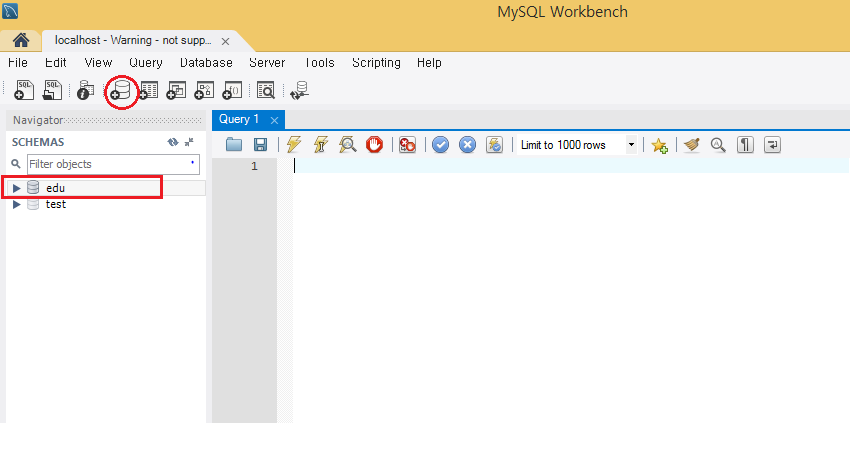Expand the test schema
The height and width of the screenshot is (460, 850).
point(16,204)
